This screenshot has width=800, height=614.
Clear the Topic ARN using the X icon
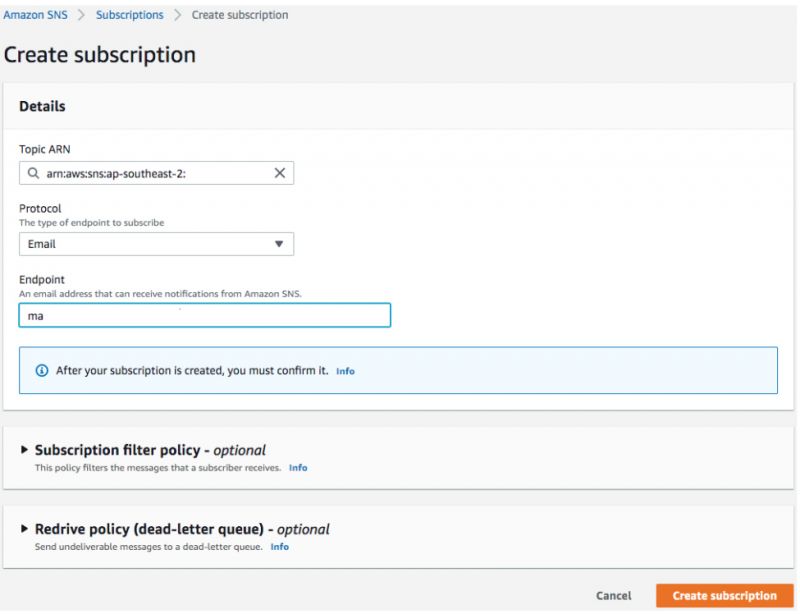point(281,172)
